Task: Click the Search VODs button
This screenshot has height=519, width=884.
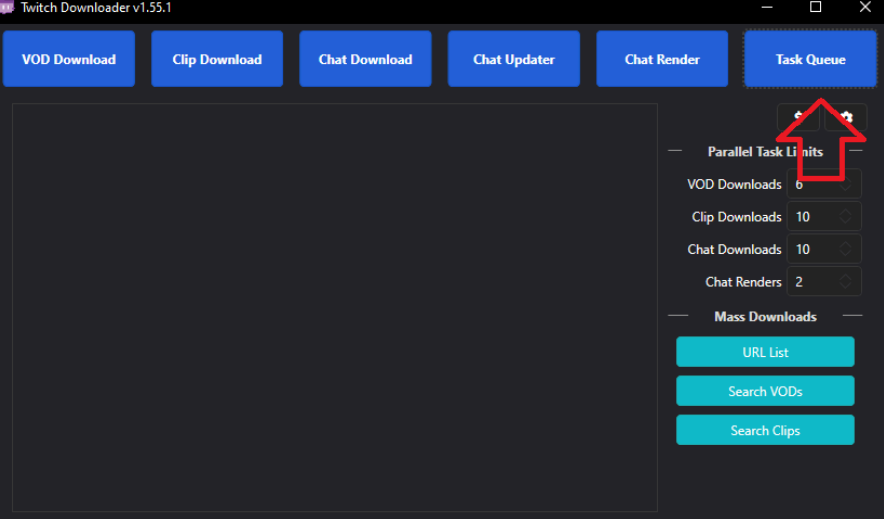Action: coord(765,391)
